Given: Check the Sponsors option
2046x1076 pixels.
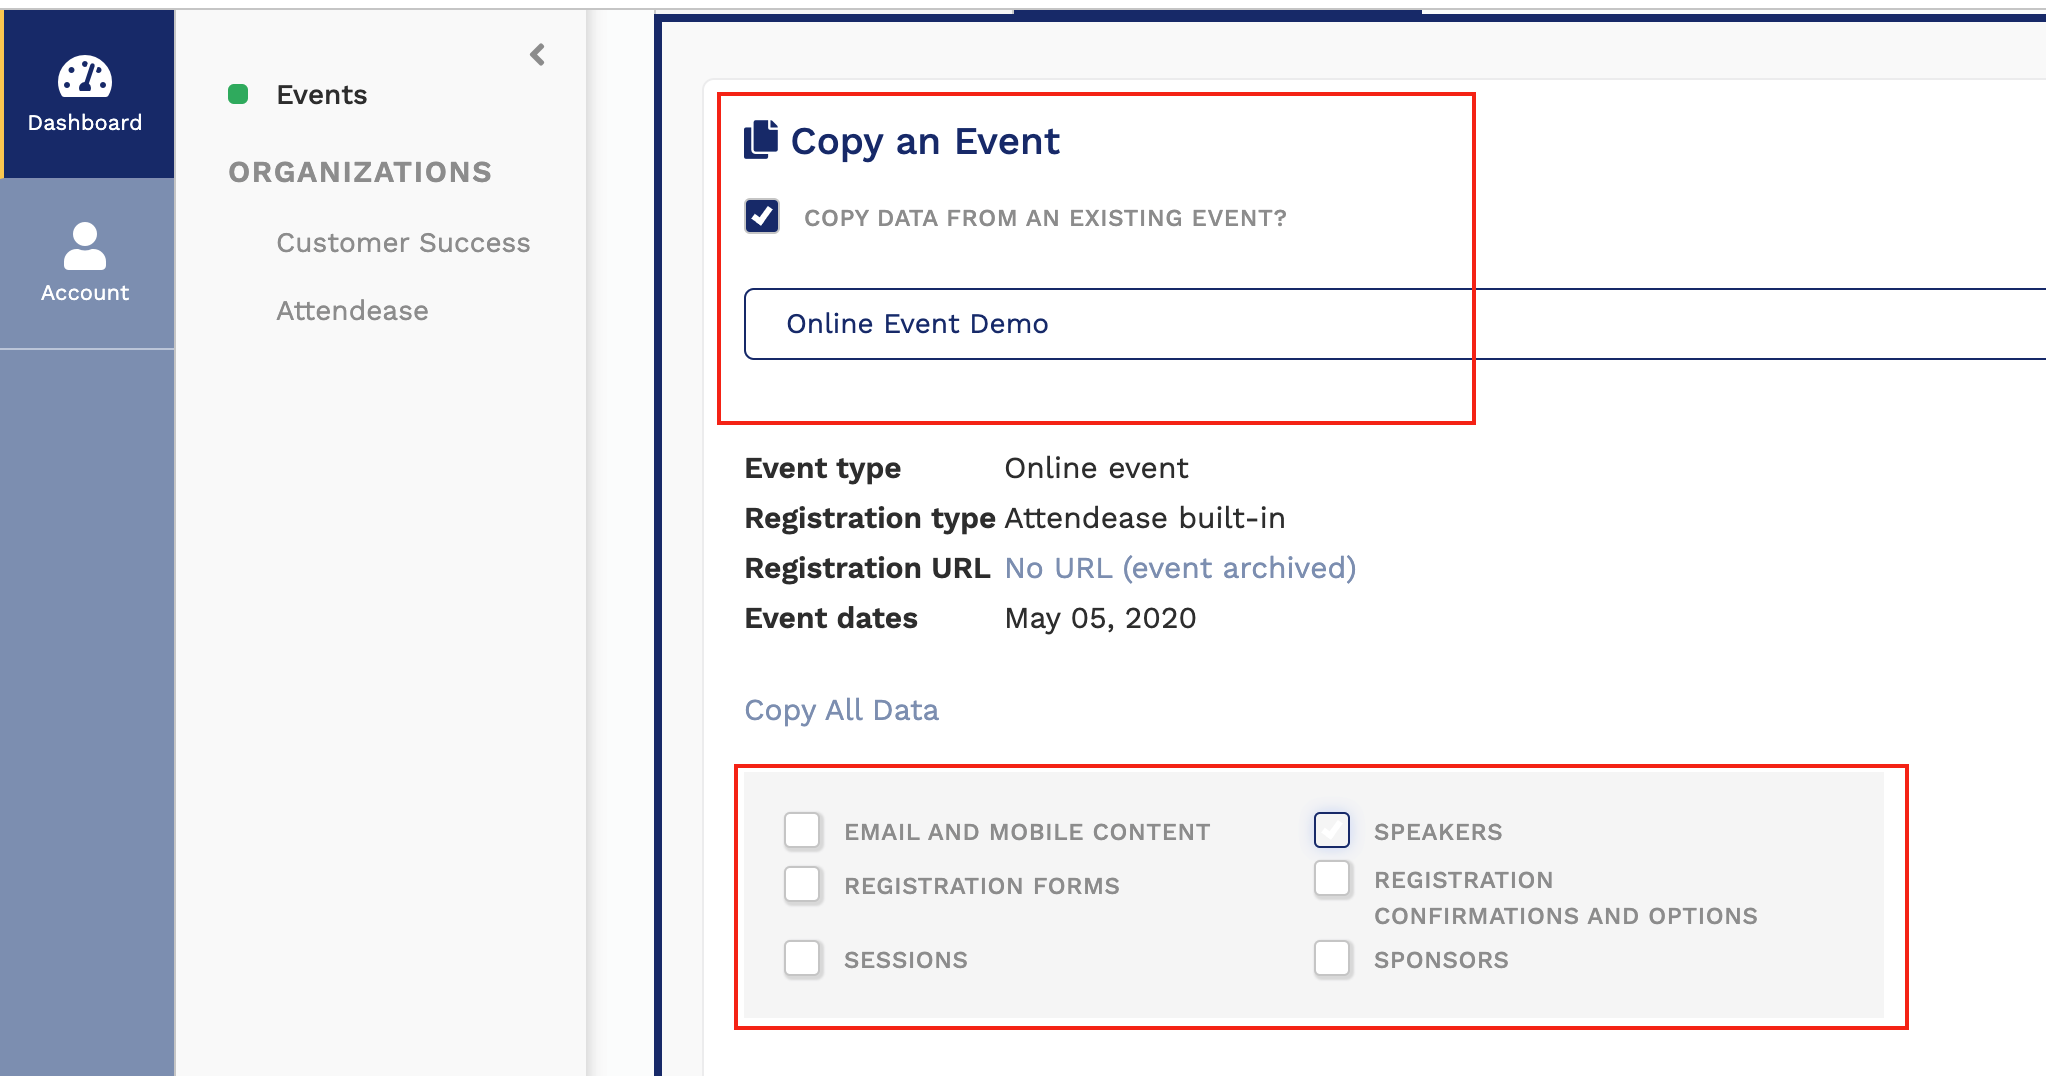Looking at the screenshot, I should [1332, 958].
